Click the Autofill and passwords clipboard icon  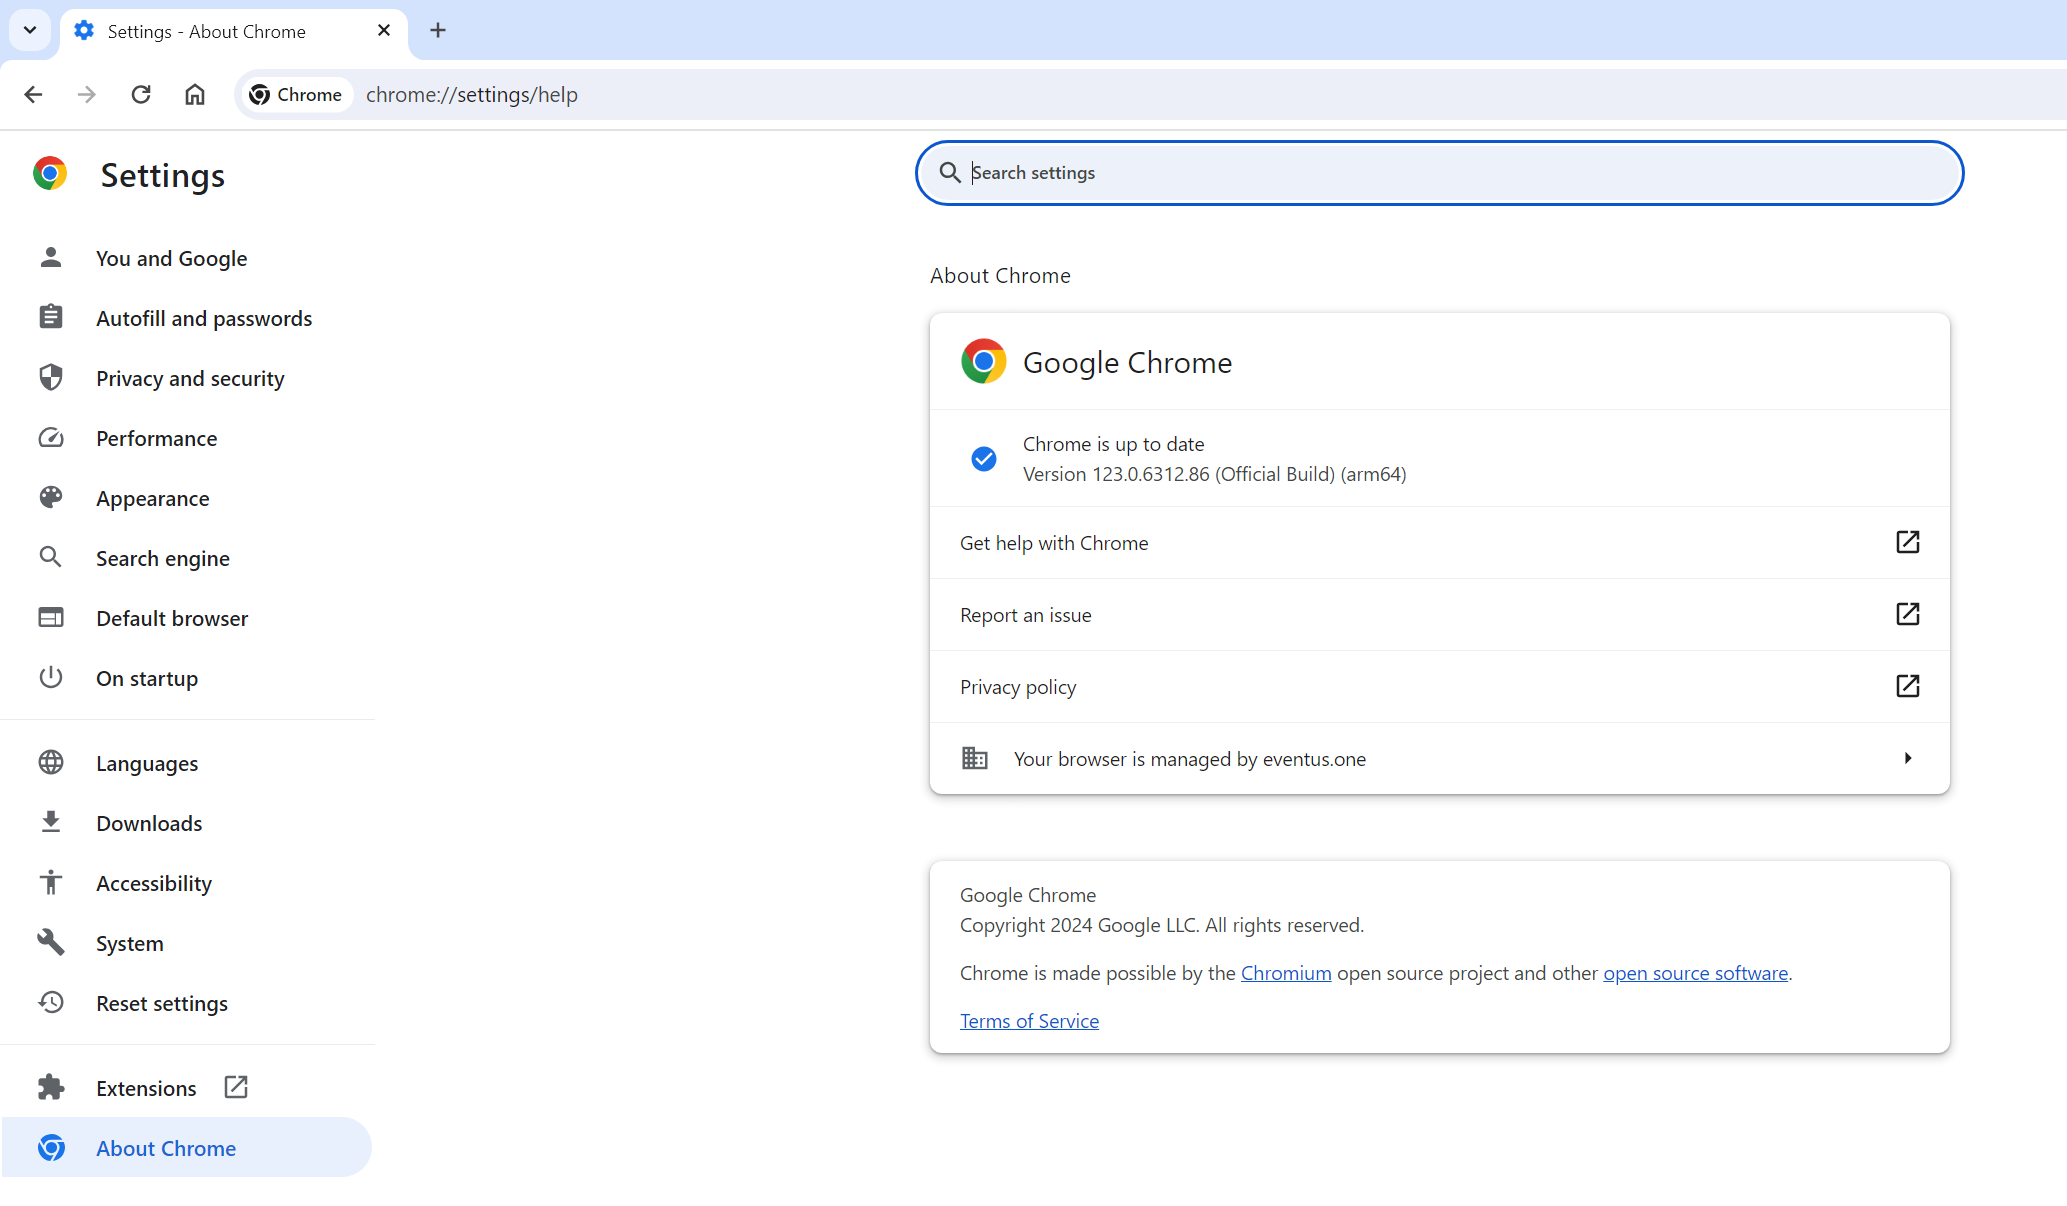(x=51, y=317)
